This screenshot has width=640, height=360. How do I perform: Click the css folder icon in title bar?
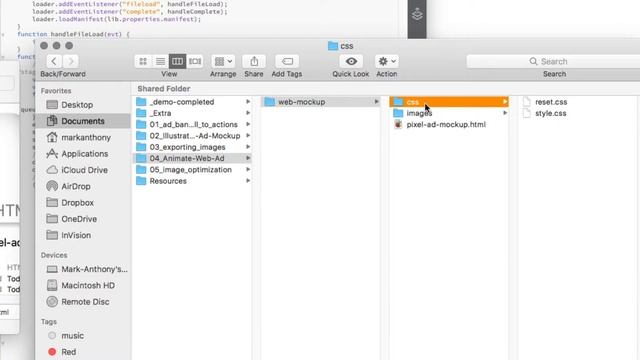pyautogui.click(x=333, y=46)
